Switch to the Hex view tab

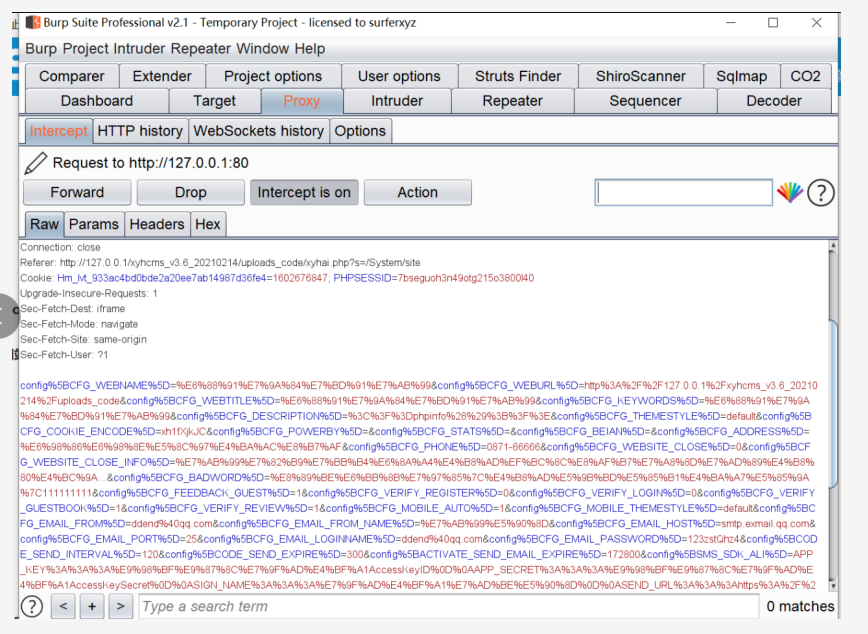point(207,224)
